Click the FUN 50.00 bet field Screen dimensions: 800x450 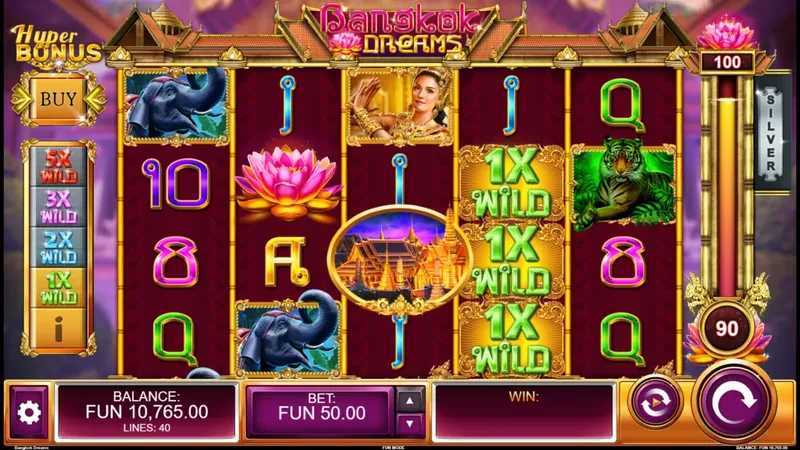(x=321, y=411)
